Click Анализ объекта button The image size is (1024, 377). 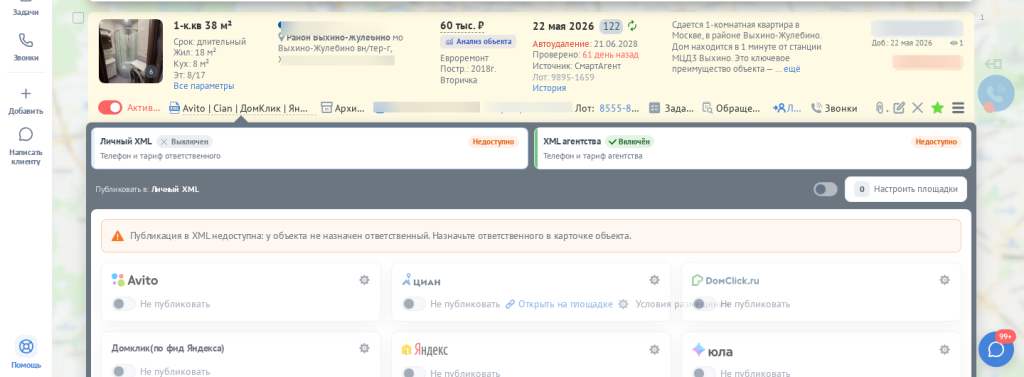coord(478,42)
